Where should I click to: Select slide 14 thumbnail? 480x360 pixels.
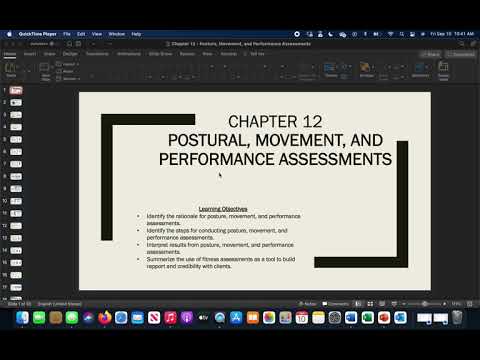(16, 250)
